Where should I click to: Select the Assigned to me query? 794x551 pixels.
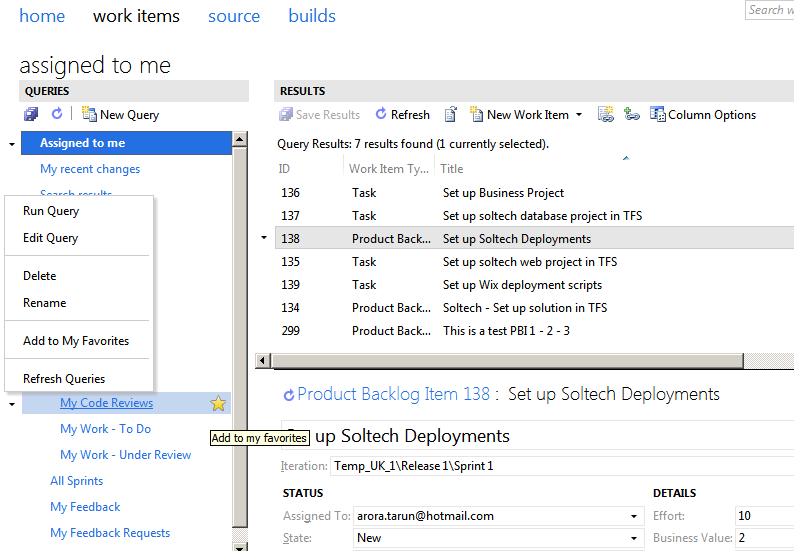[x=126, y=143]
